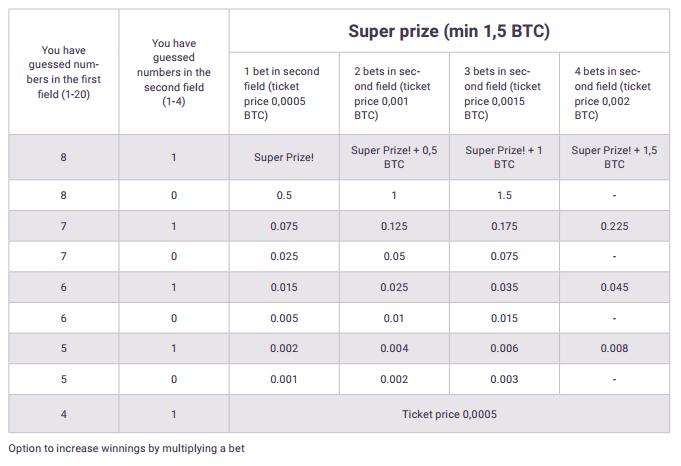This screenshot has height=466, width=681.
Task: Click the 0.225 prize cell
Action: coord(614,226)
